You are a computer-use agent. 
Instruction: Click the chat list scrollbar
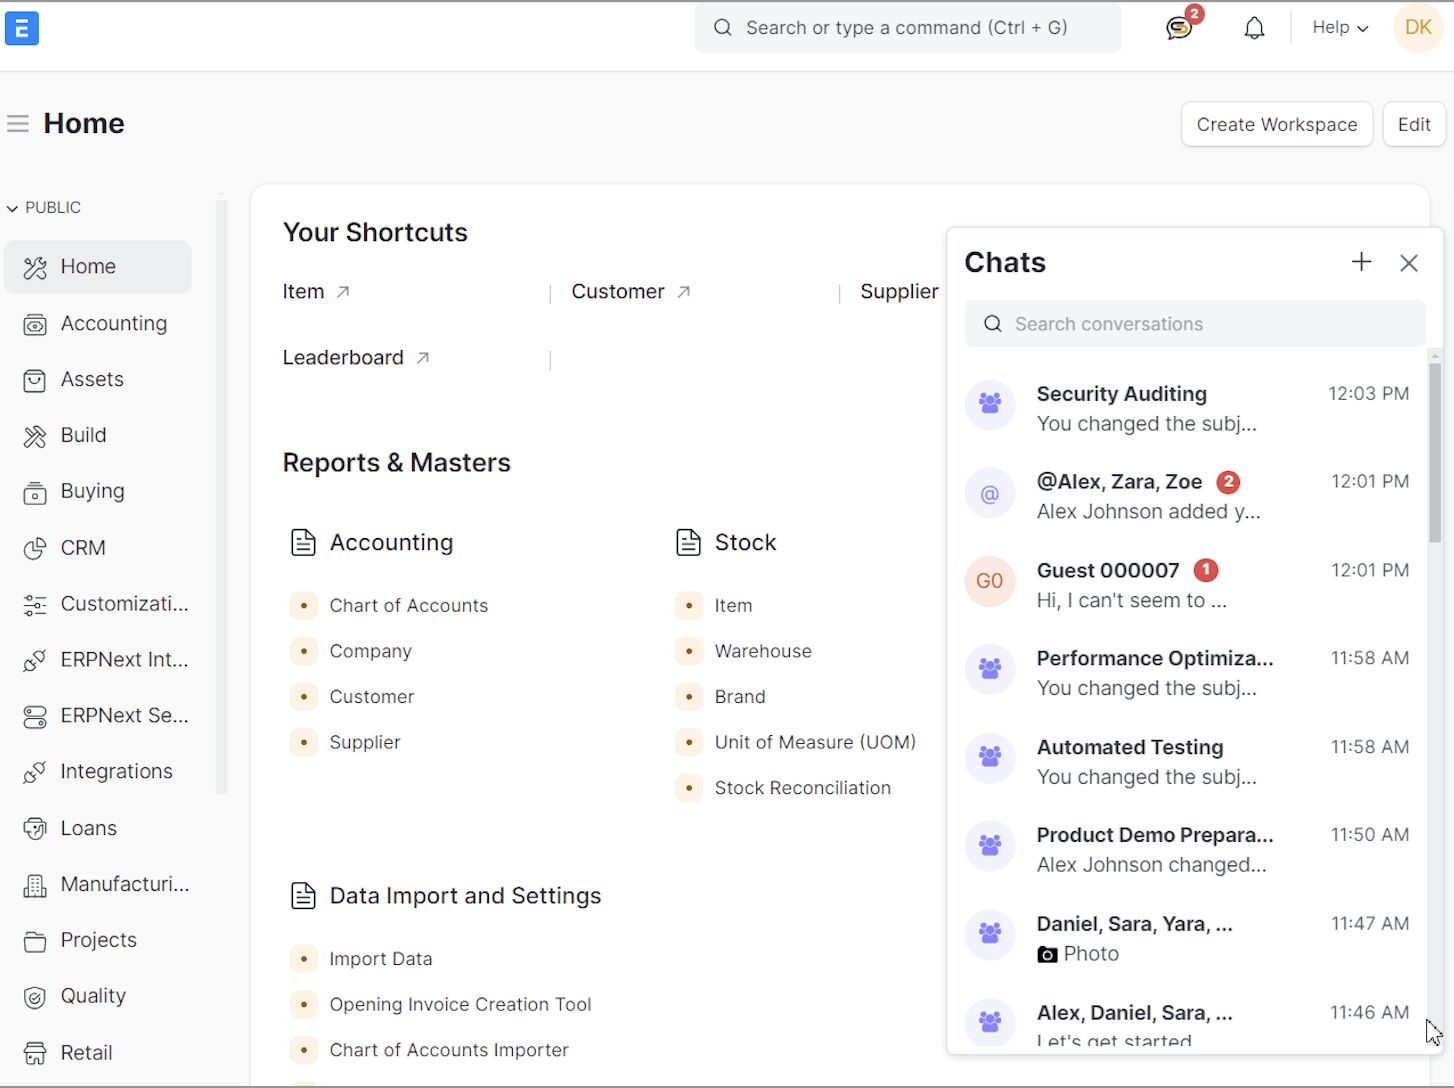pos(1435,452)
